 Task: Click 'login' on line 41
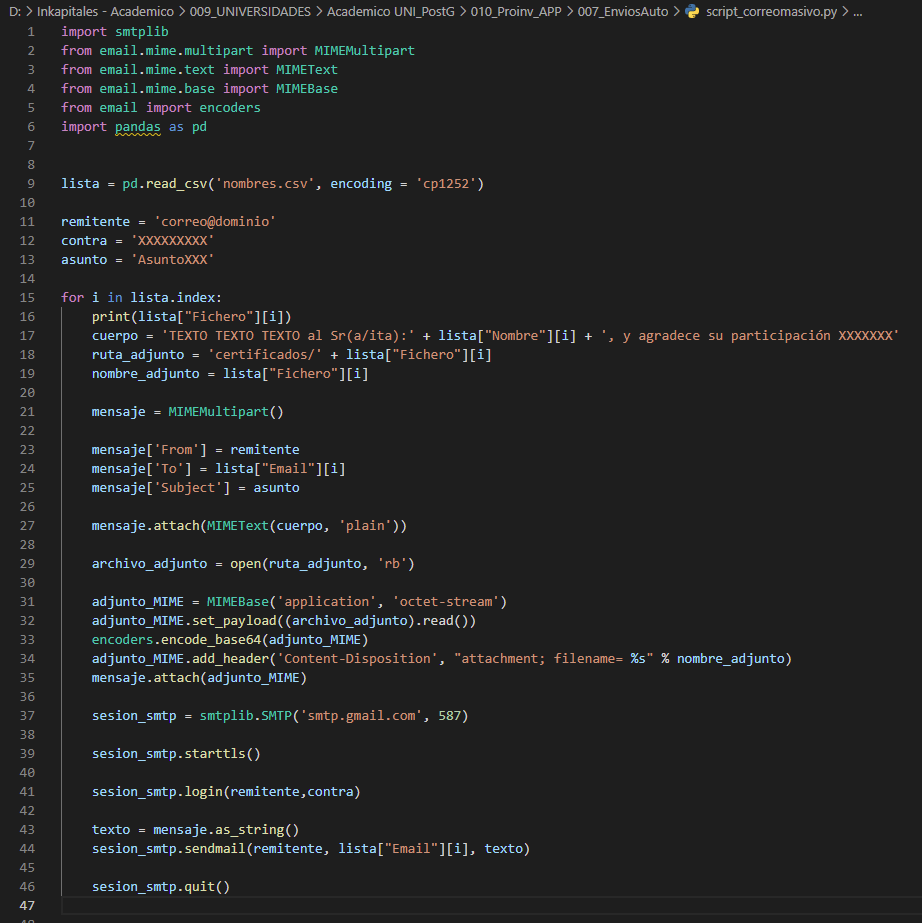(x=204, y=792)
